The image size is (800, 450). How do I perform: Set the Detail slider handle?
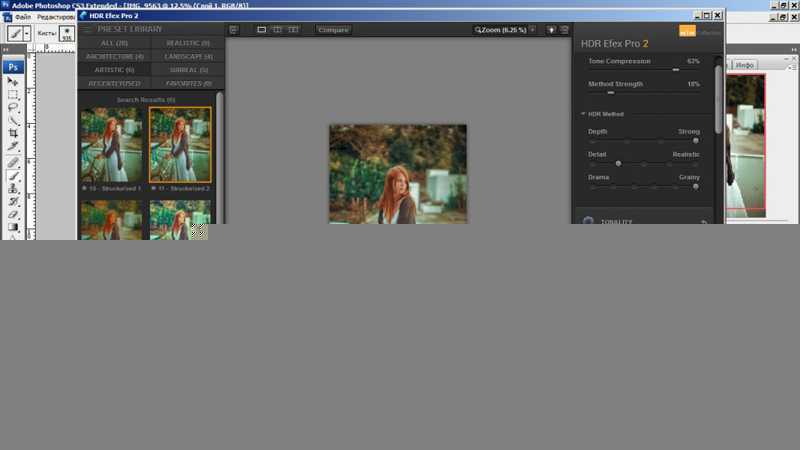(618, 163)
